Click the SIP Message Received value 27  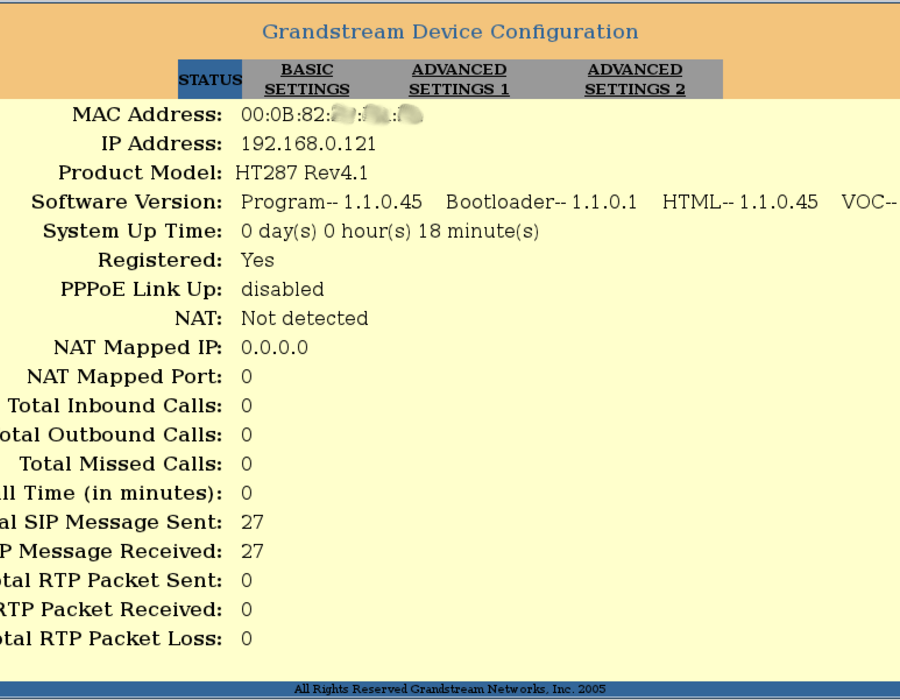[x=252, y=551]
